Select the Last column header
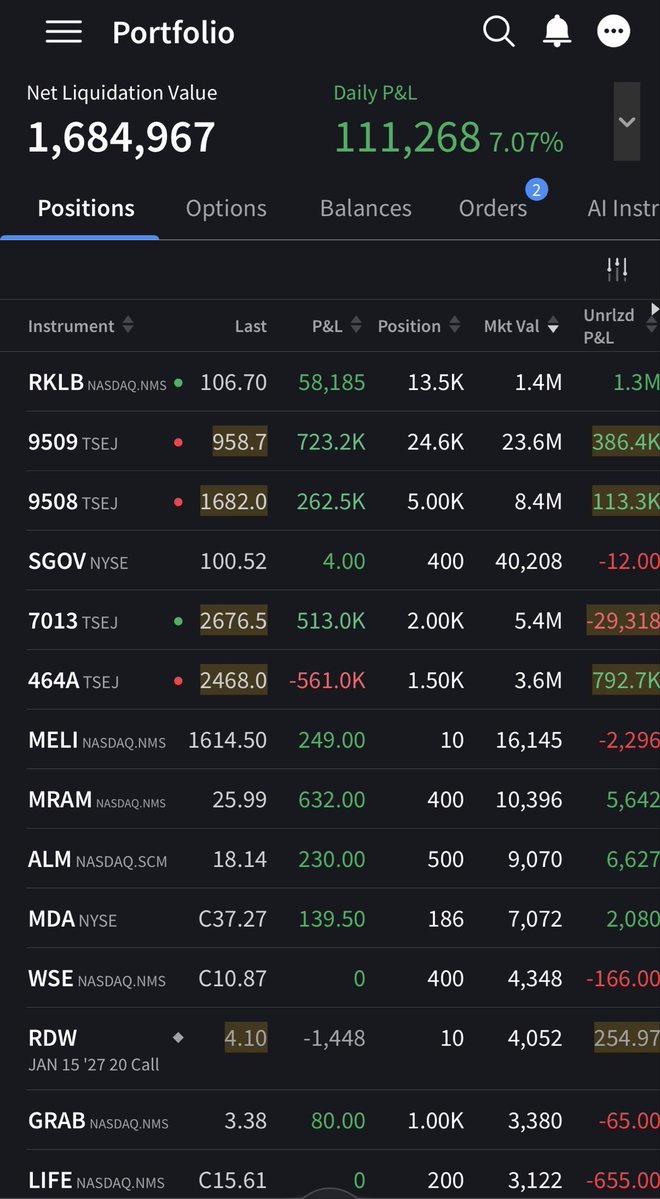 point(251,326)
